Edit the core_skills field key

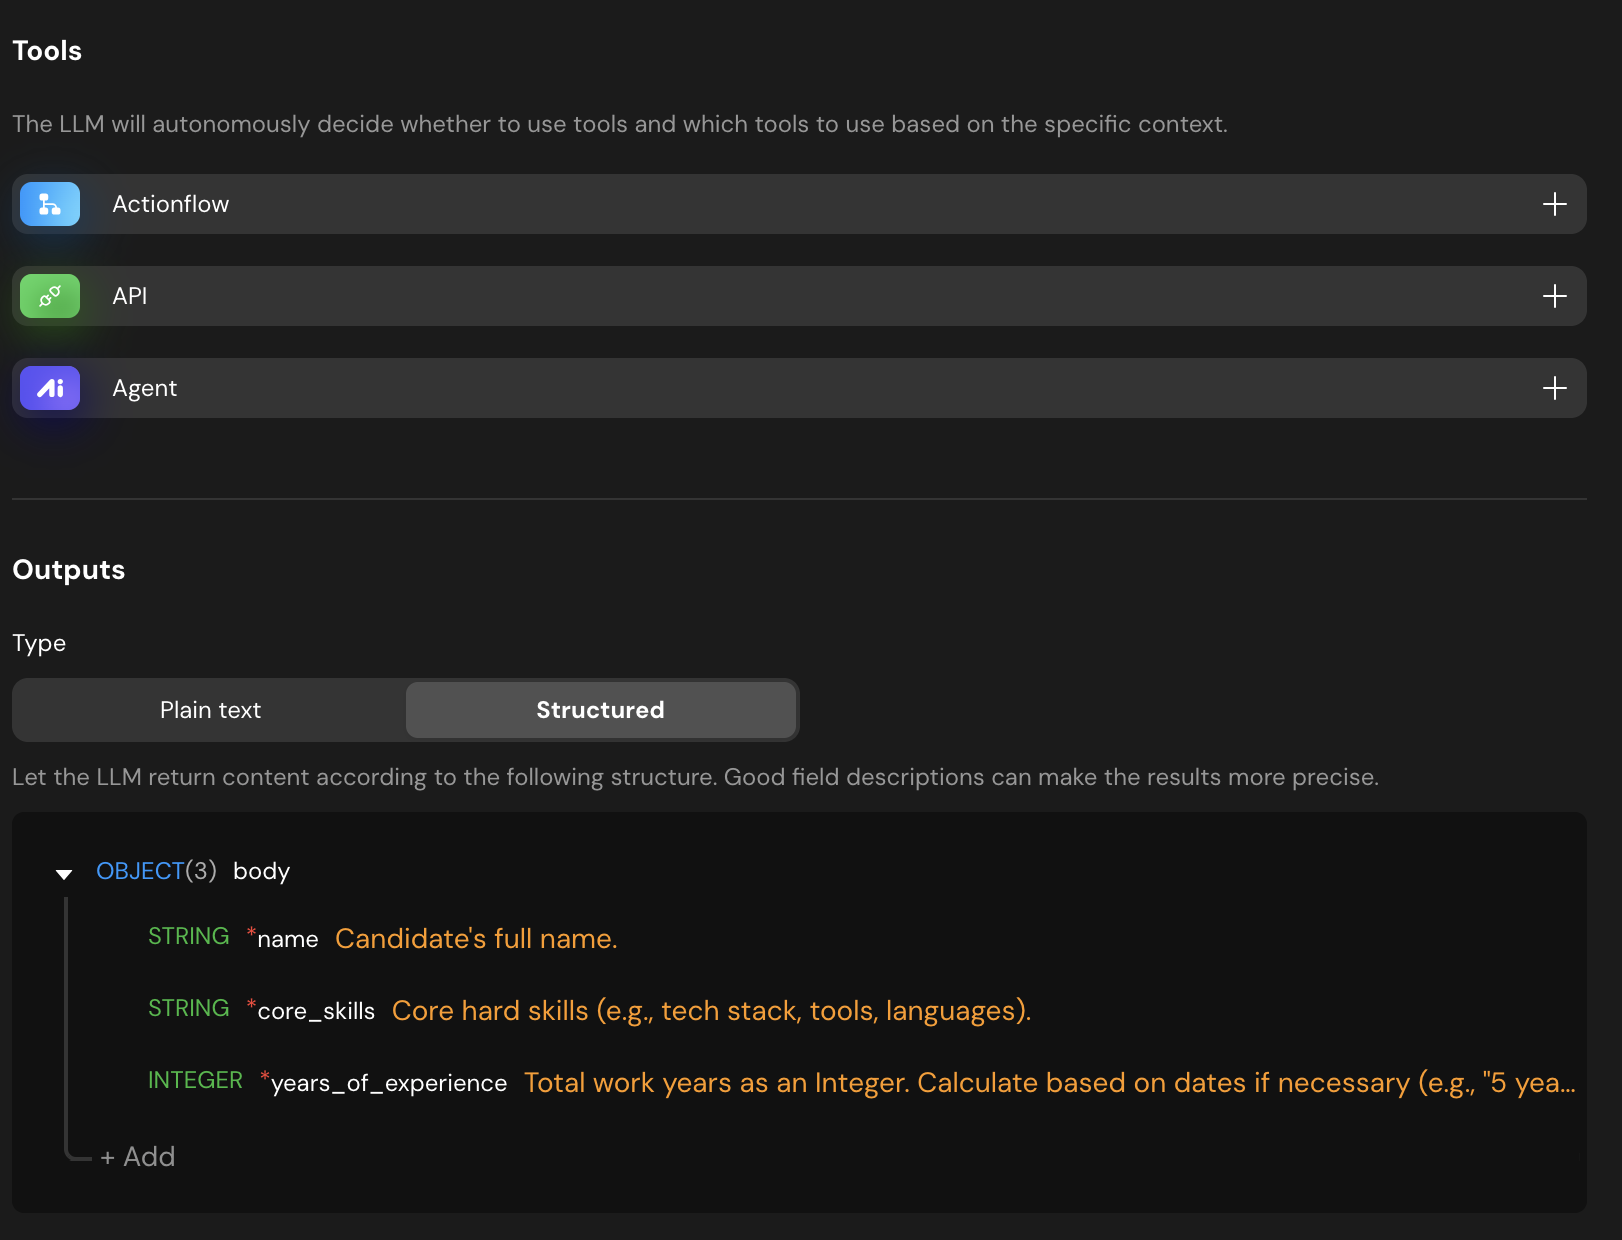(x=316, y=1011)
